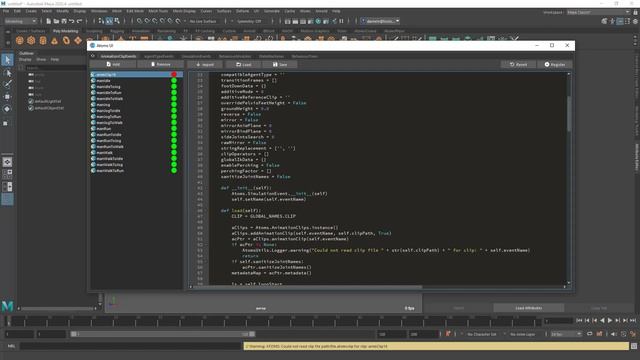The height and width of the screenshot is (360, 640).
Task: Select the arrow Select tool in toolbox
Action: coord(7,60)
